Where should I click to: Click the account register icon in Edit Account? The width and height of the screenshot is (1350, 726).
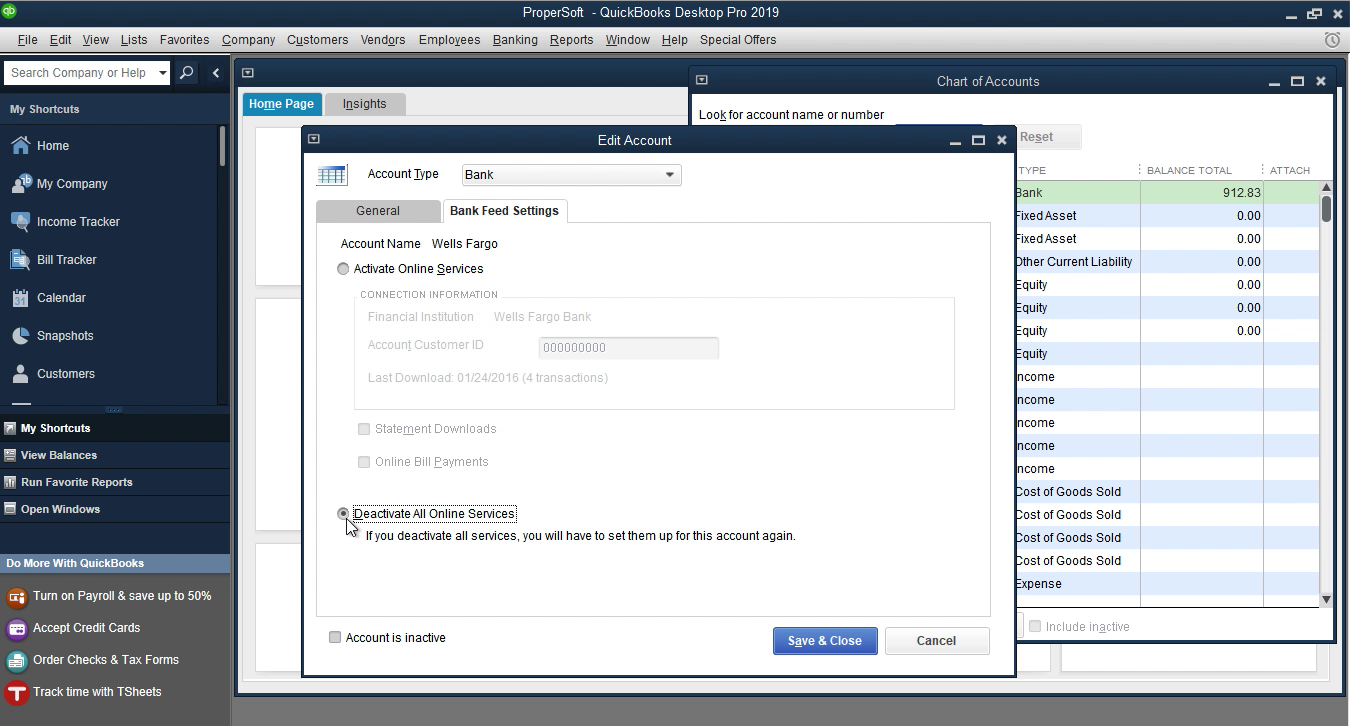(332, 175)
